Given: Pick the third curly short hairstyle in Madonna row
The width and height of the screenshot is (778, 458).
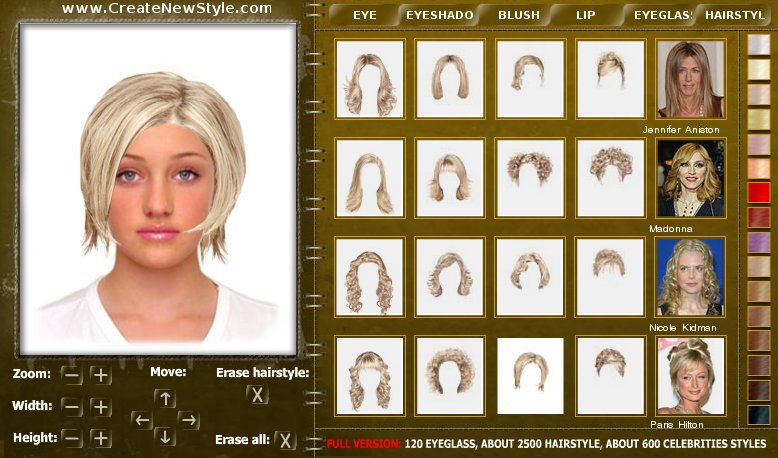Looking at the screenshot, I should (x=530, y=178).
